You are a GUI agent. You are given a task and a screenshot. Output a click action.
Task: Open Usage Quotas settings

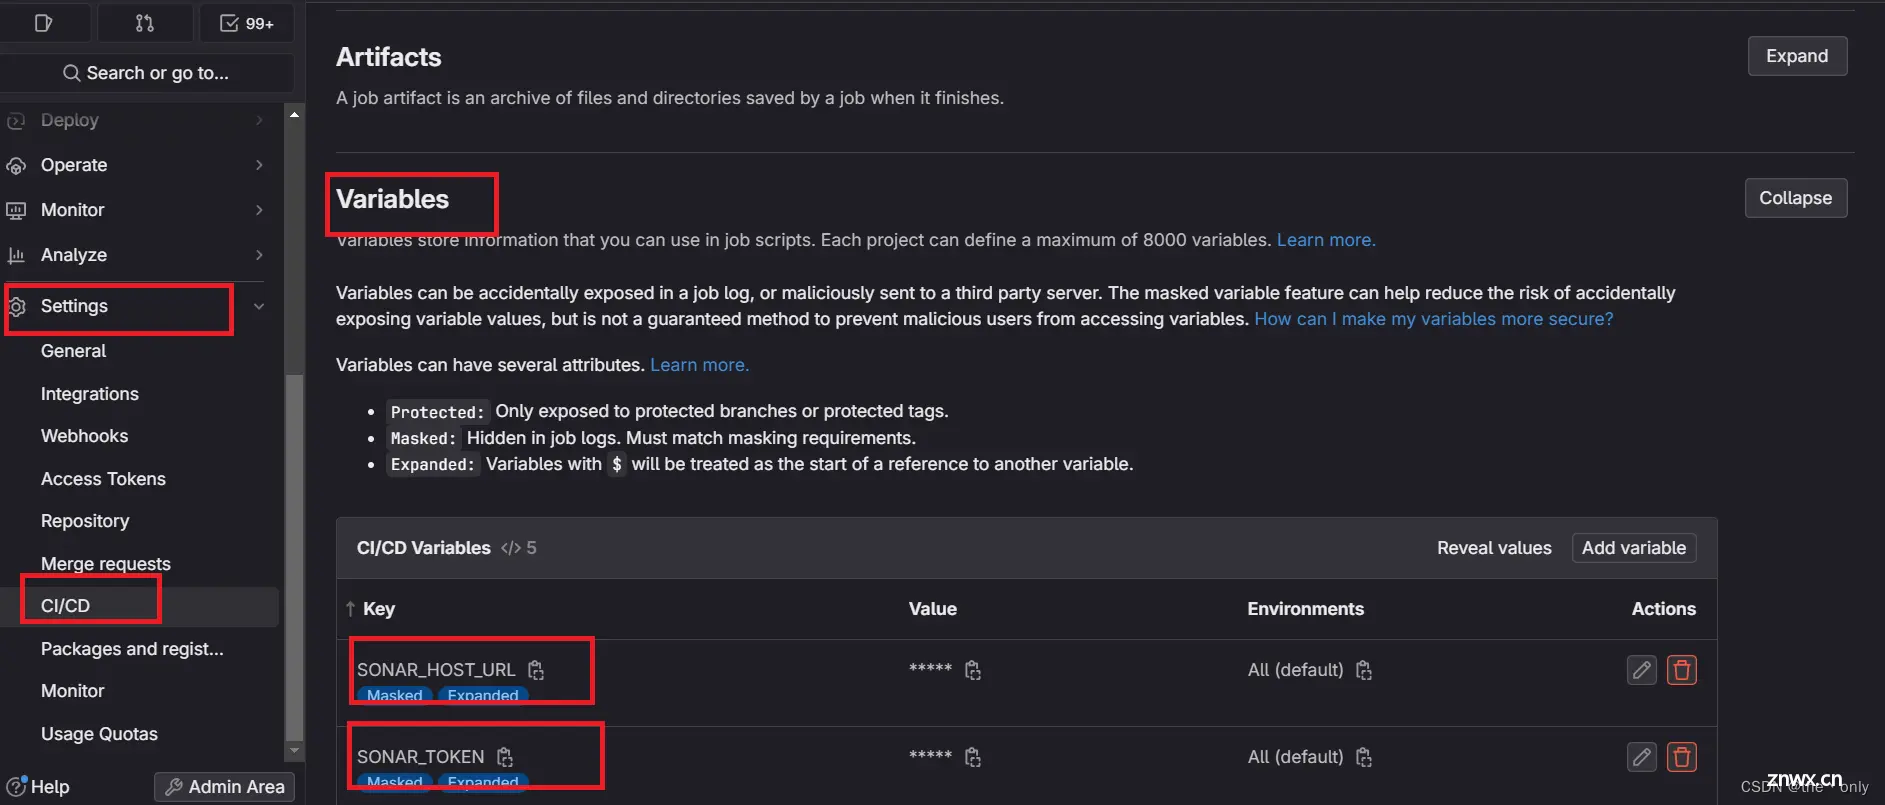tap(99, 734)
